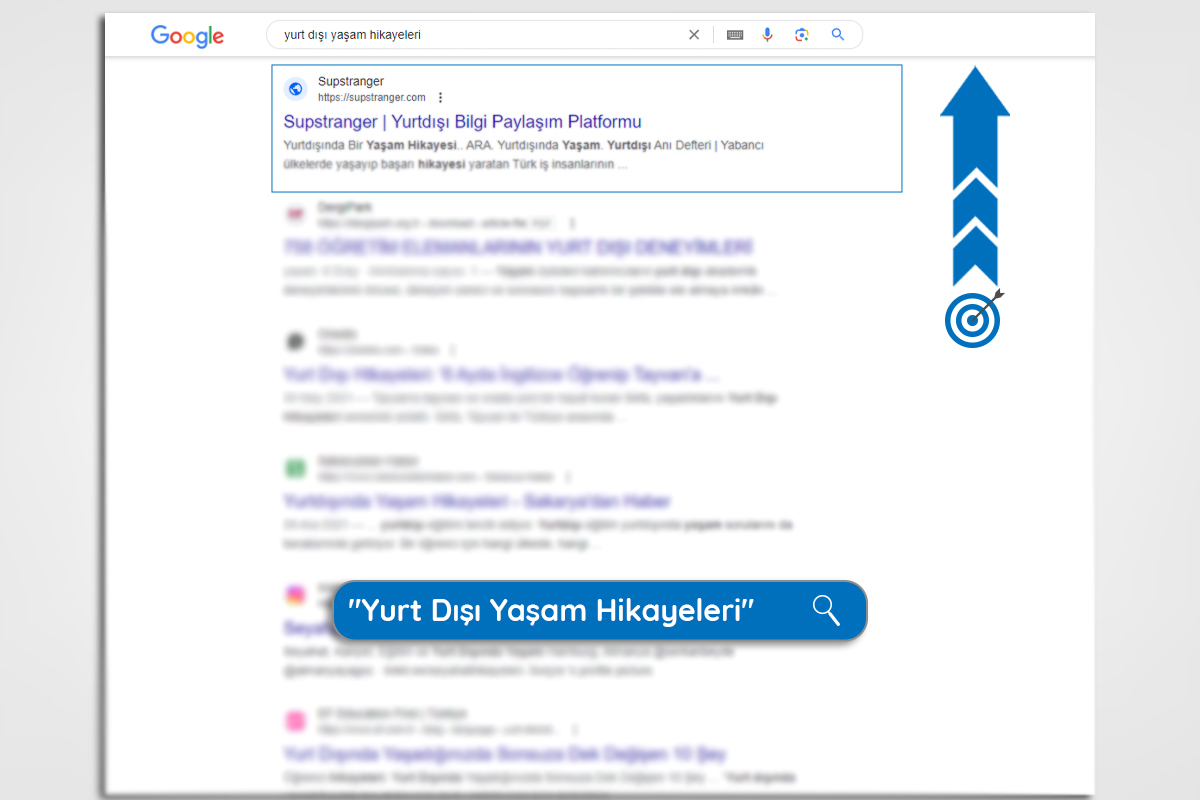Open the on-screen keyboard icon

[x=735, y=35]
